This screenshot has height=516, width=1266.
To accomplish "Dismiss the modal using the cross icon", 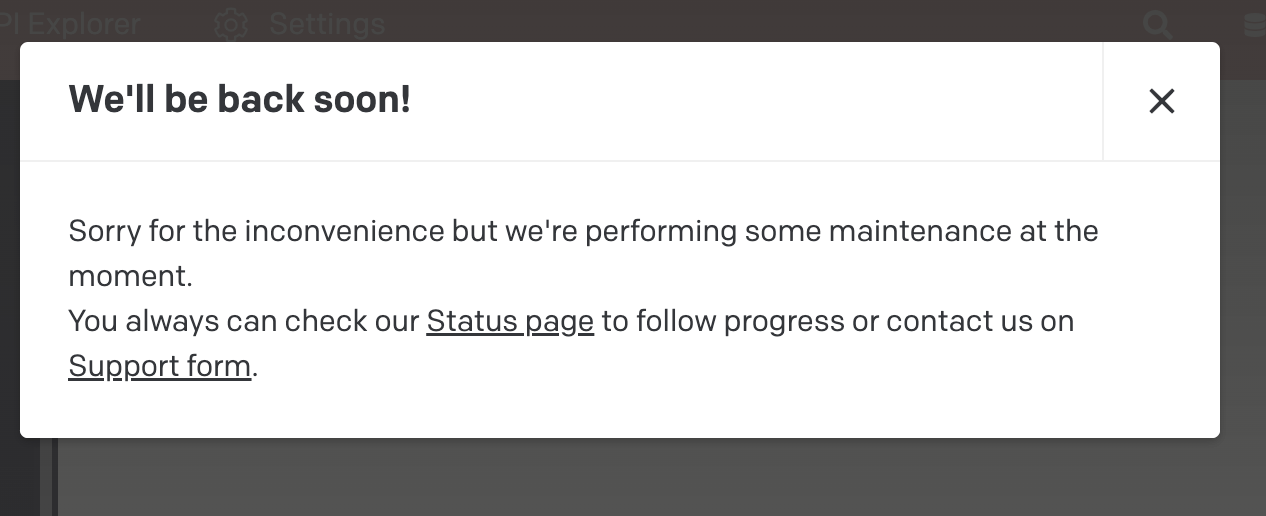I will (x=1161, y=101).
